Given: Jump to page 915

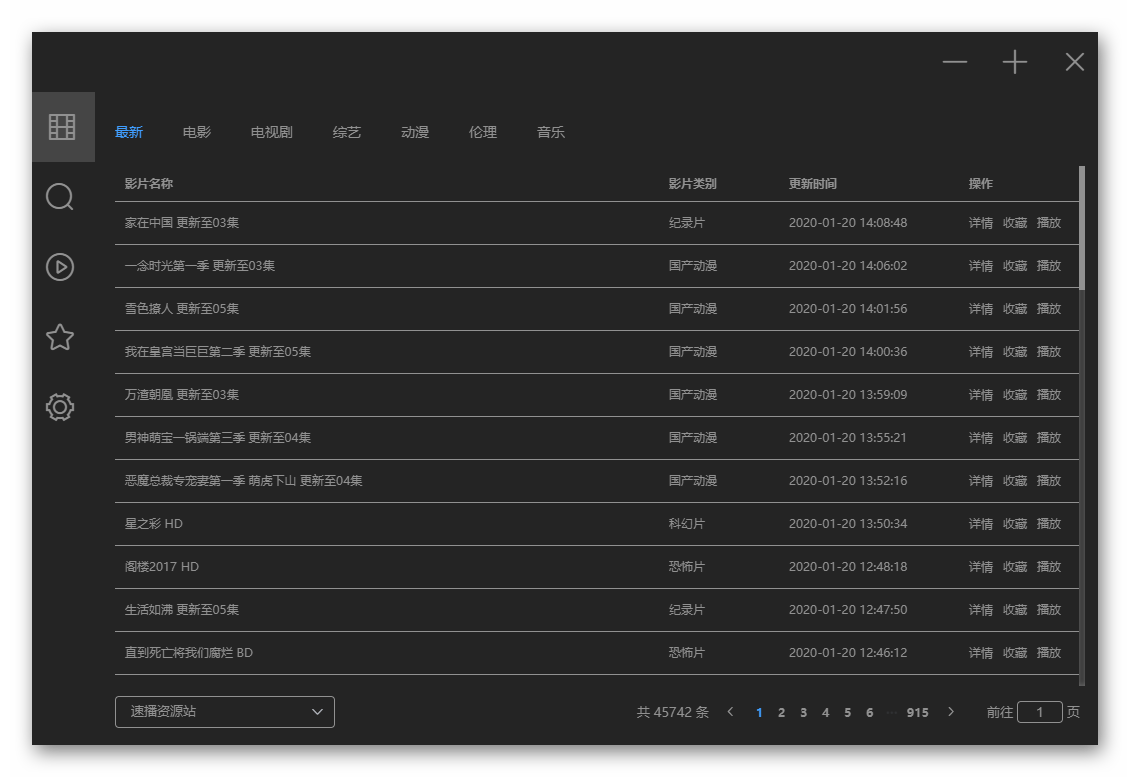Looking at the screenshot, I should [917, 712].
